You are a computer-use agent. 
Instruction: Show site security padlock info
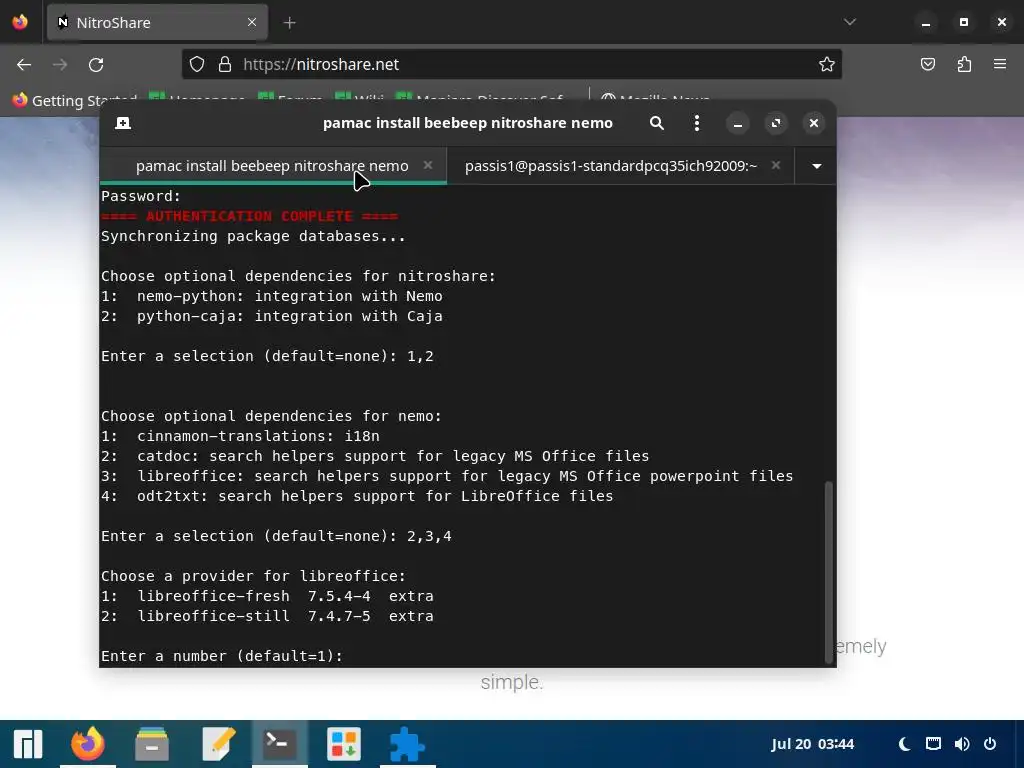[225, 64]
